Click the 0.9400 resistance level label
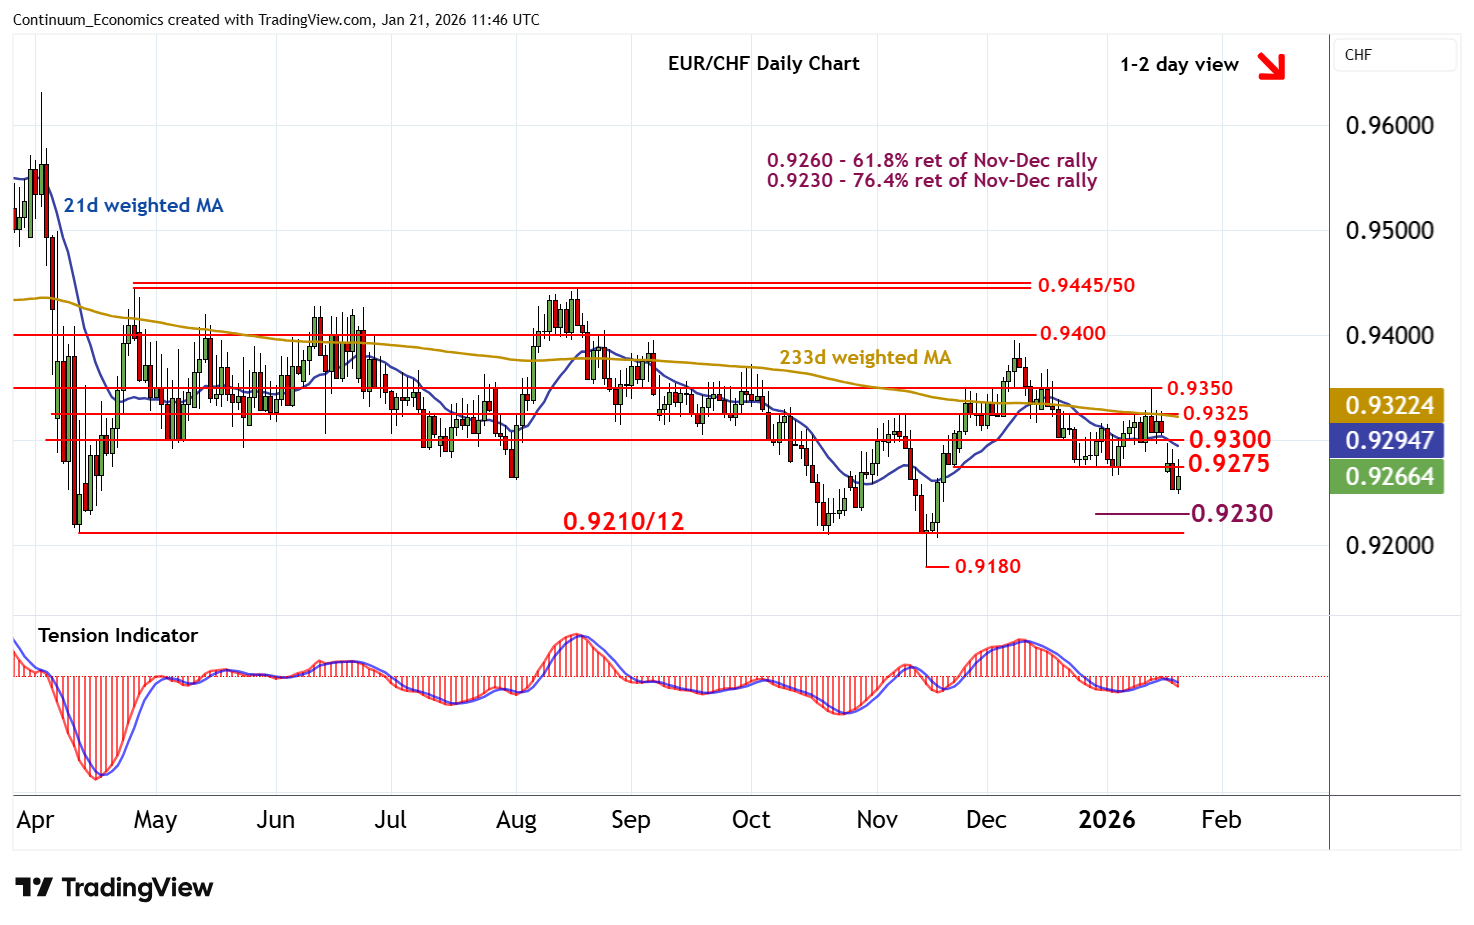Screen dimensions: 1474x925 coord(1072,333)
